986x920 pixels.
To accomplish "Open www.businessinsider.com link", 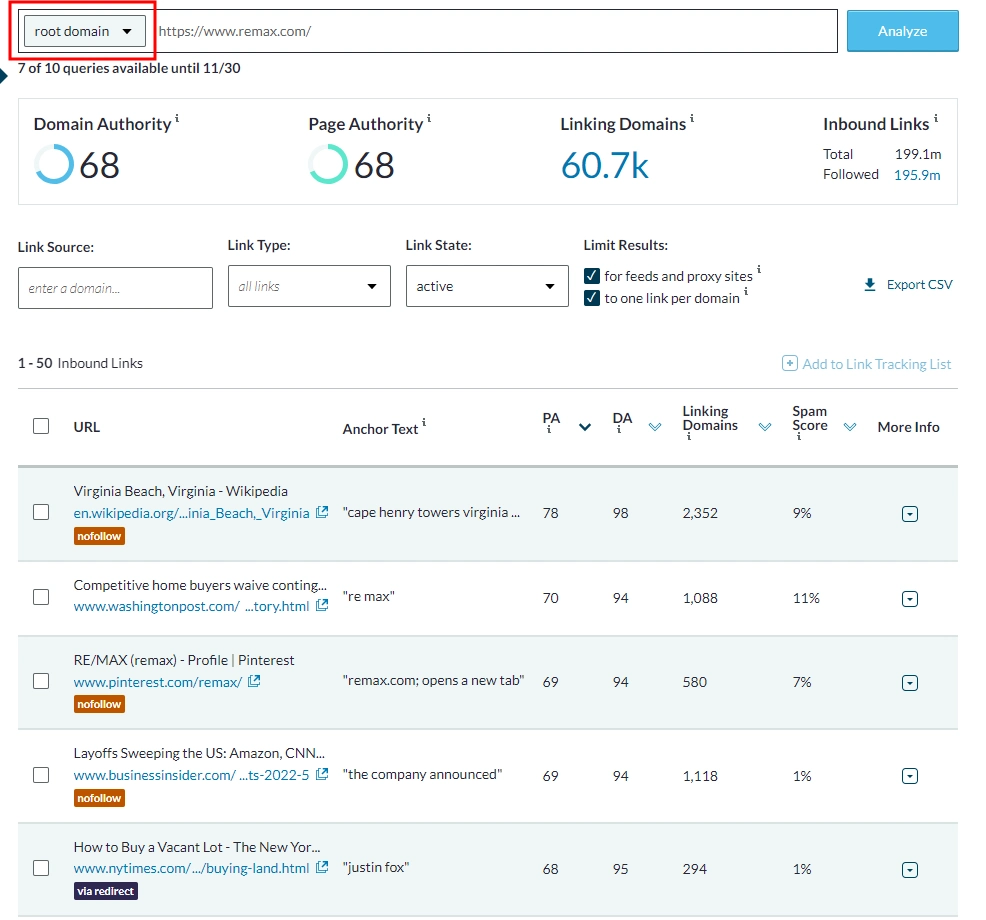I will tap(191, 775).
